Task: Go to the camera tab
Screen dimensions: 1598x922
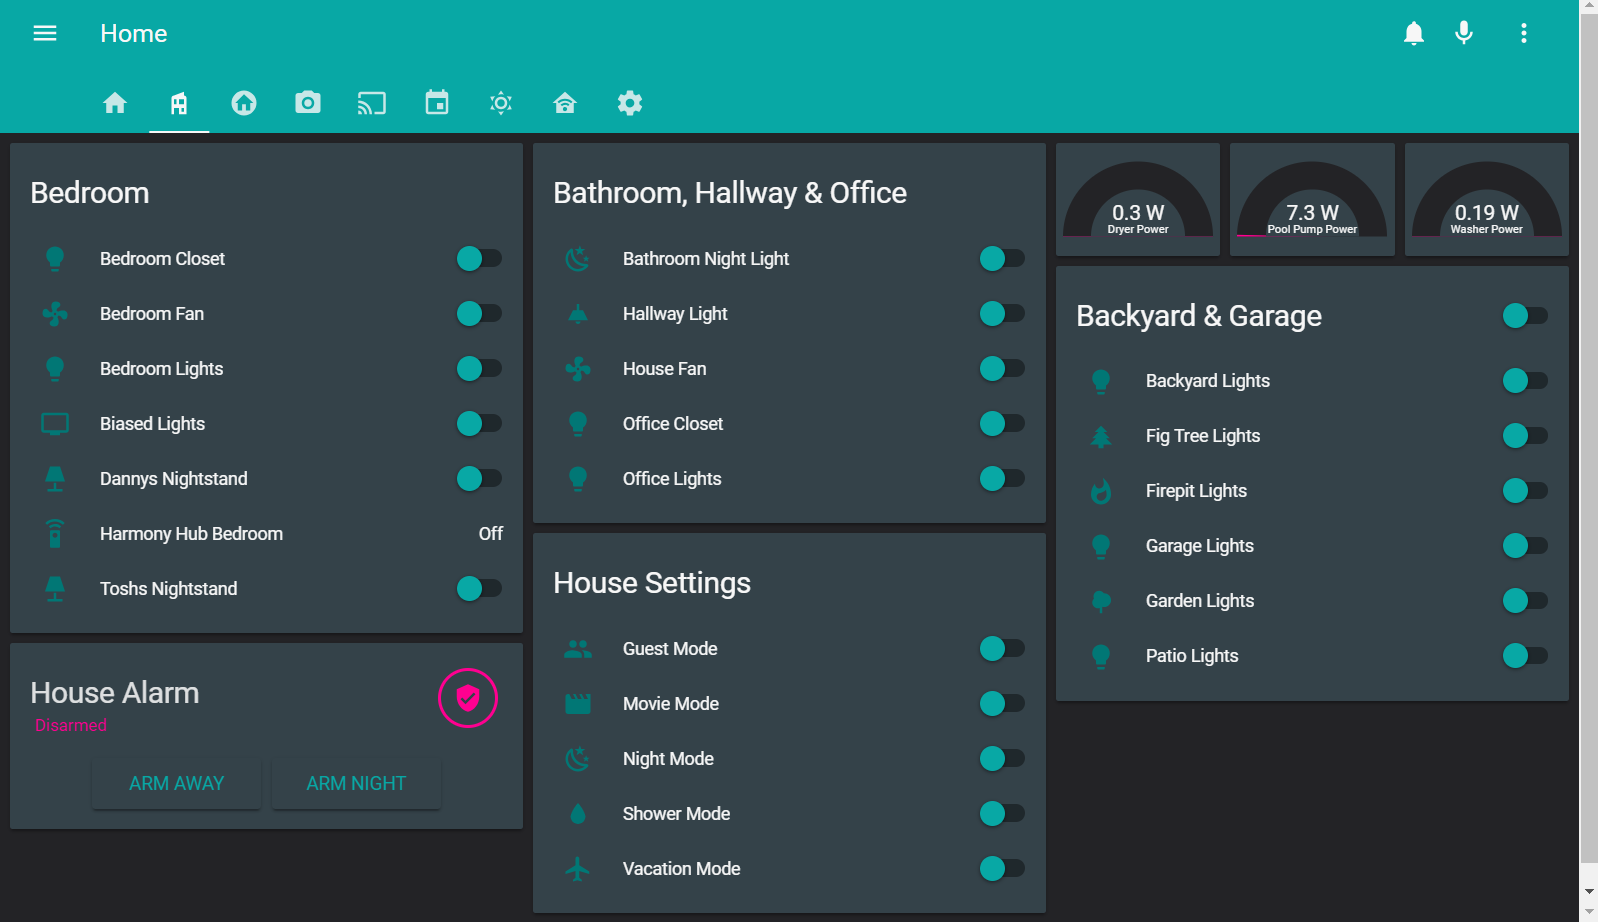Action: point(308,103)
